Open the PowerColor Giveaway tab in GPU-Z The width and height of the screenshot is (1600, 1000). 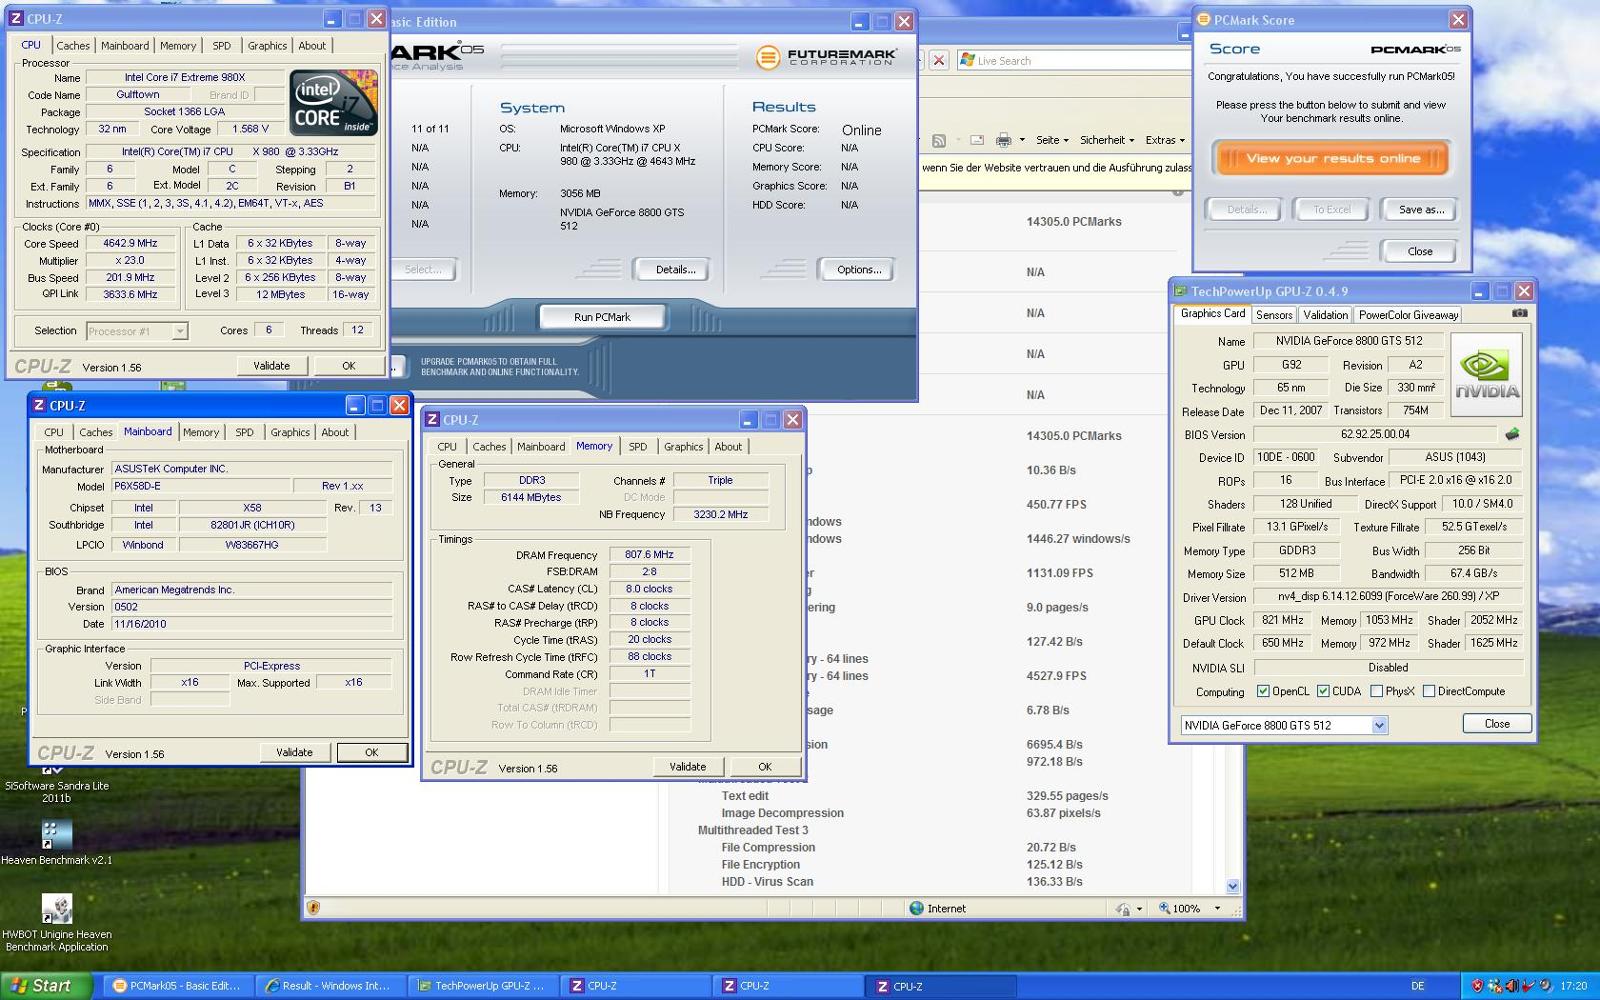[1408, 314]
